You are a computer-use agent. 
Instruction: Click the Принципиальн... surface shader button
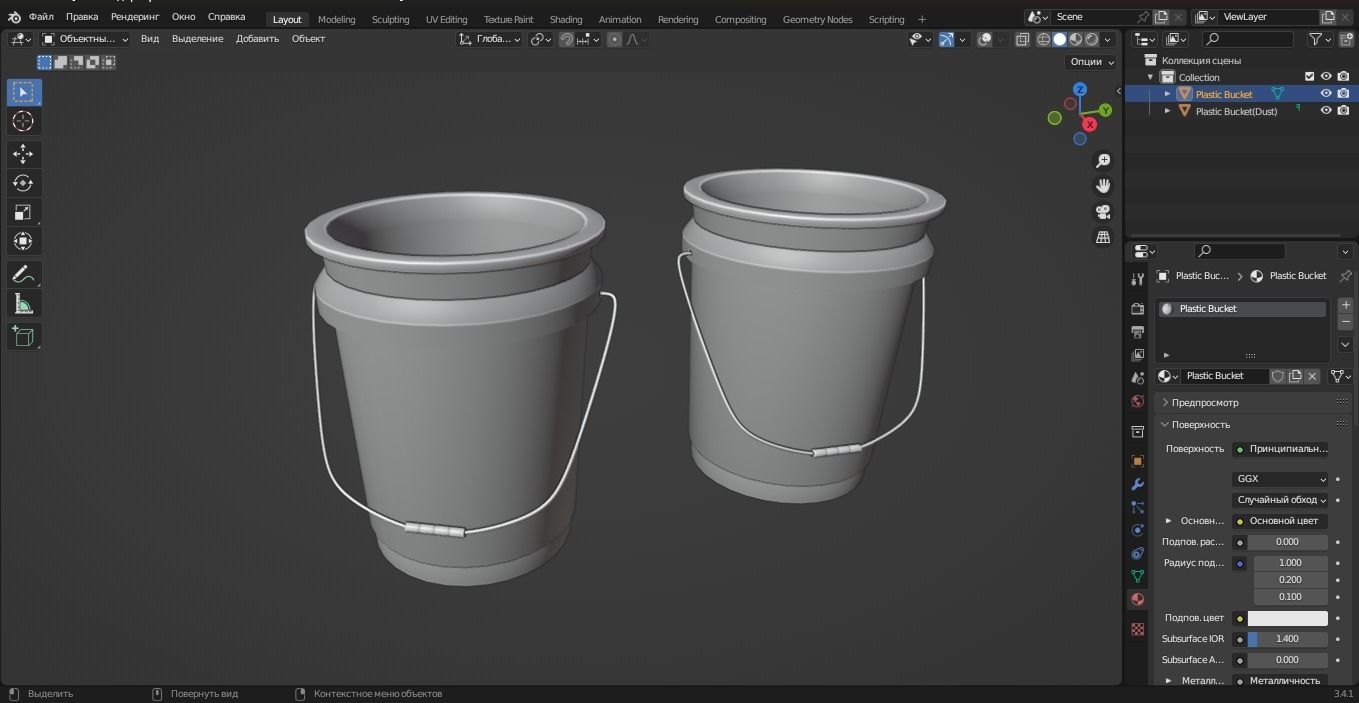tap(1280, 449)
